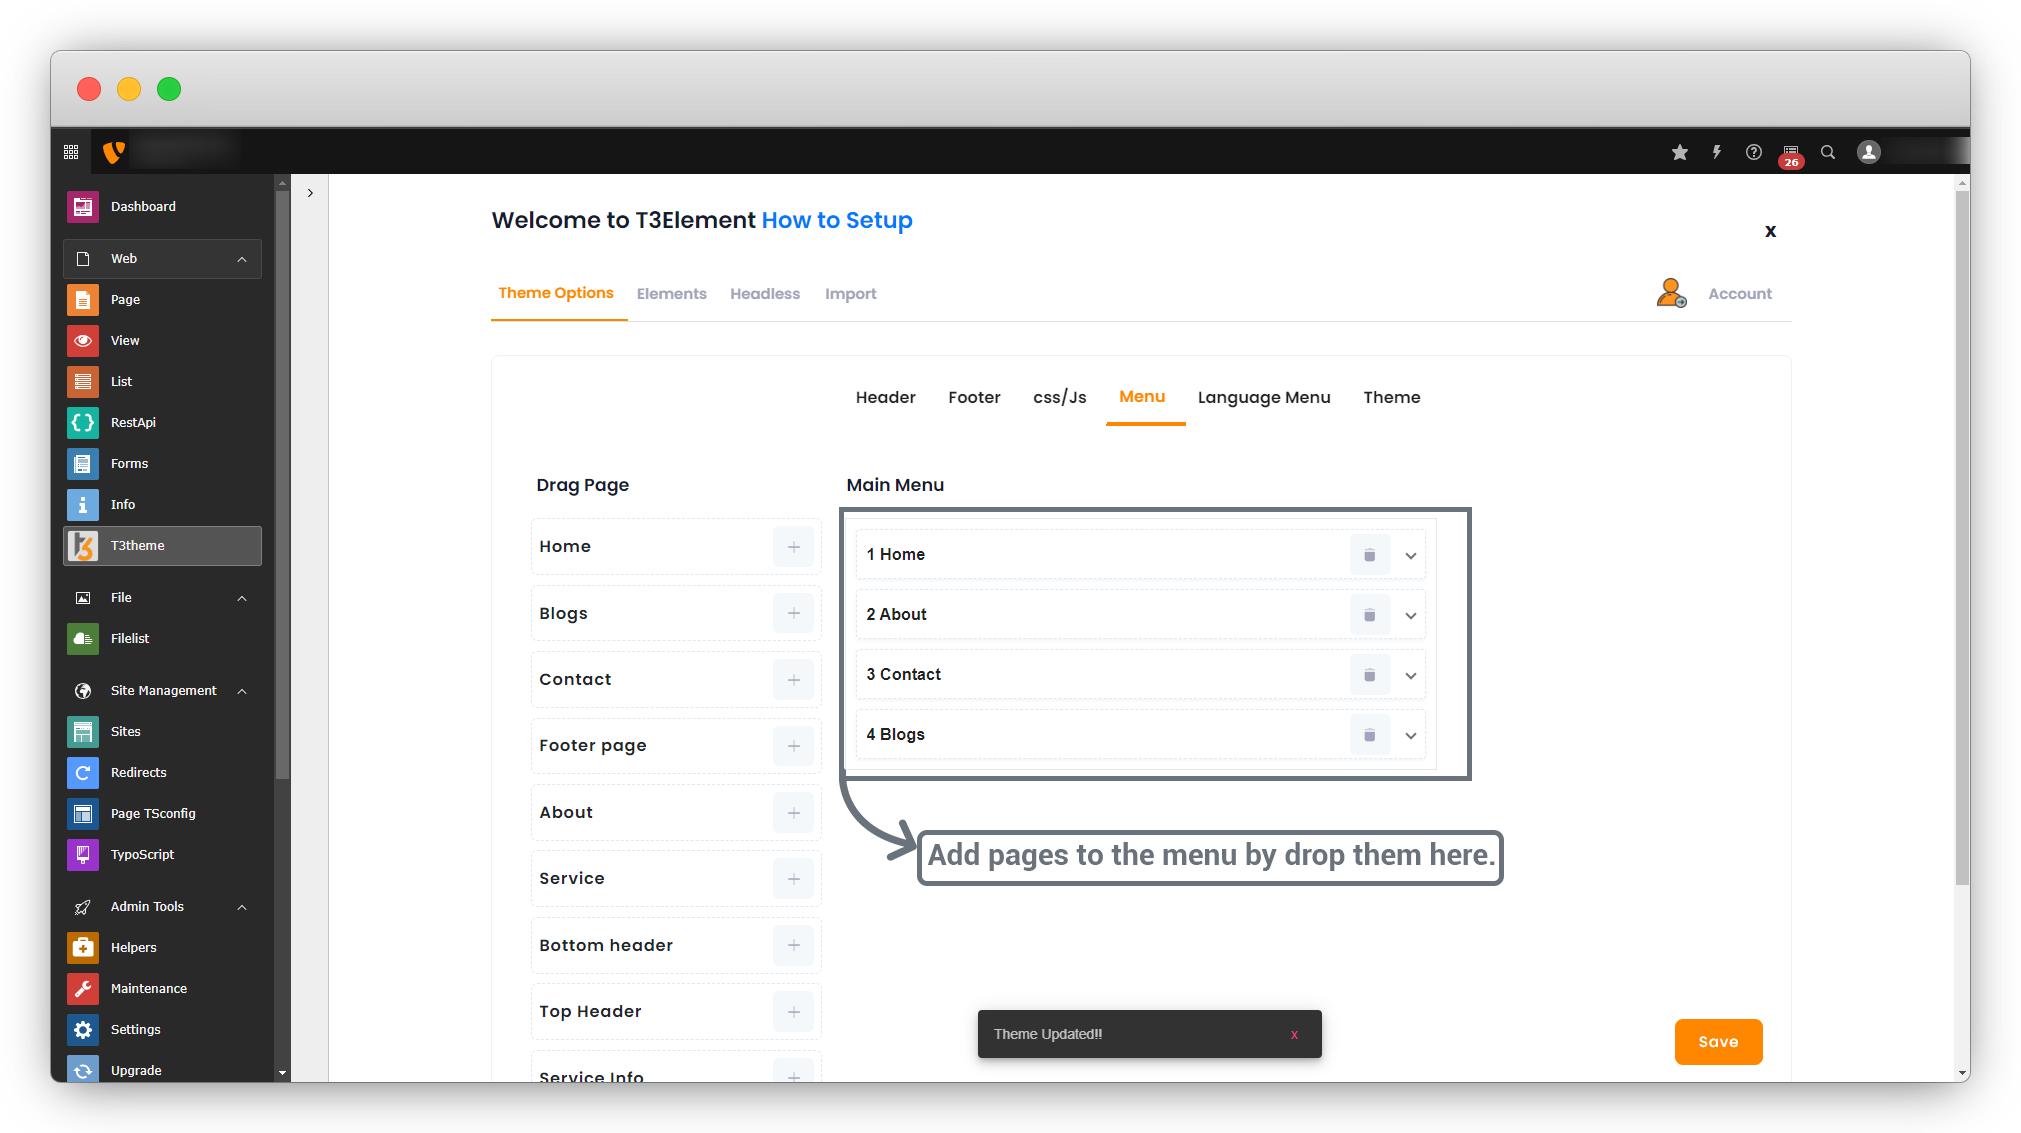Open the Language Menu sub-tab
The height and width of the screenshot is (1133, 2021).
[1264, 398]
